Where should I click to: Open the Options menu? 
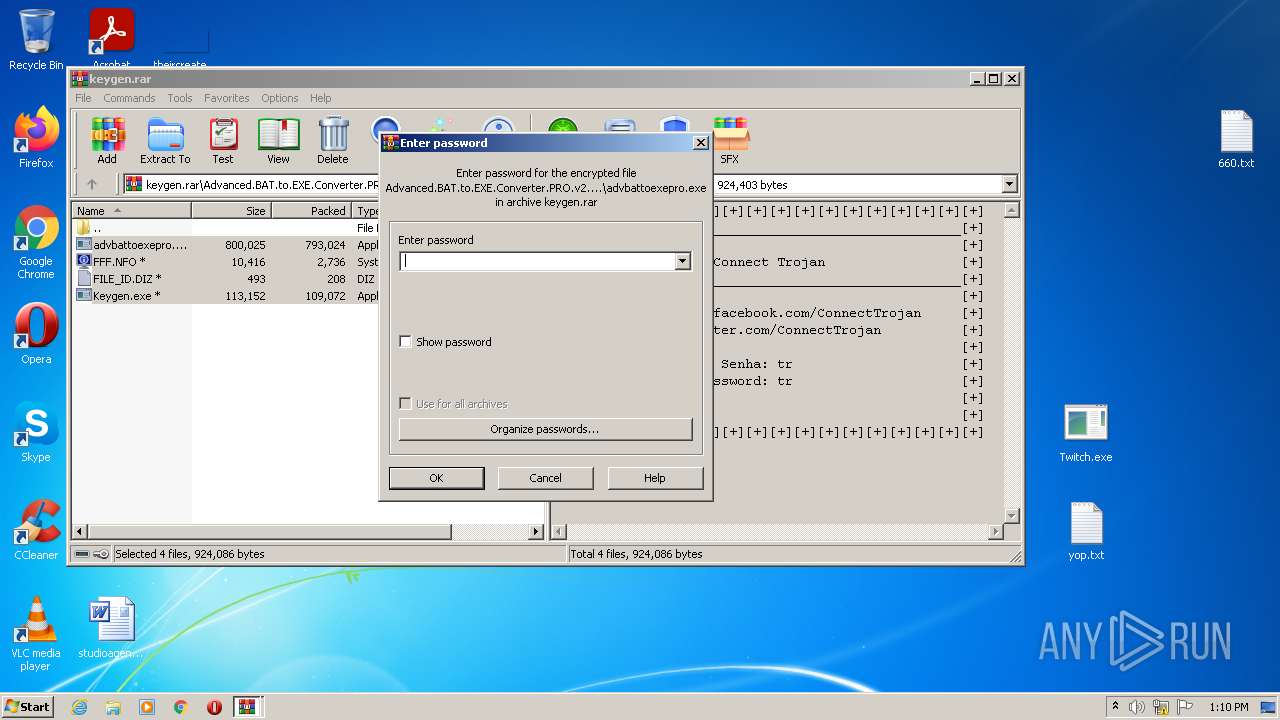click(x=280, y=98)
